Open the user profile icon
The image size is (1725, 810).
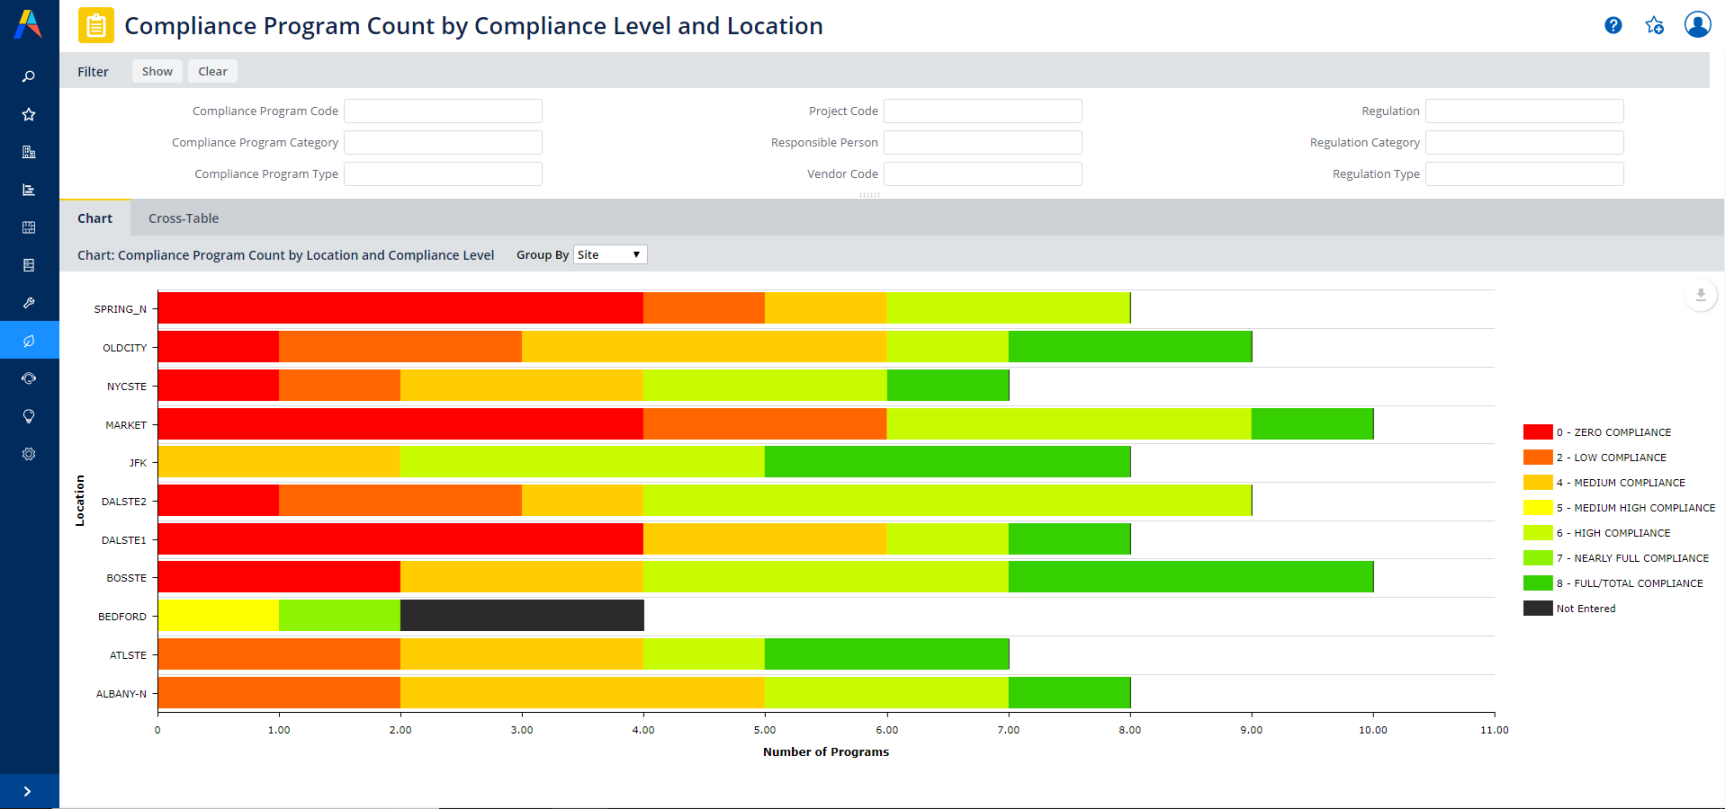click(1697, 25)
